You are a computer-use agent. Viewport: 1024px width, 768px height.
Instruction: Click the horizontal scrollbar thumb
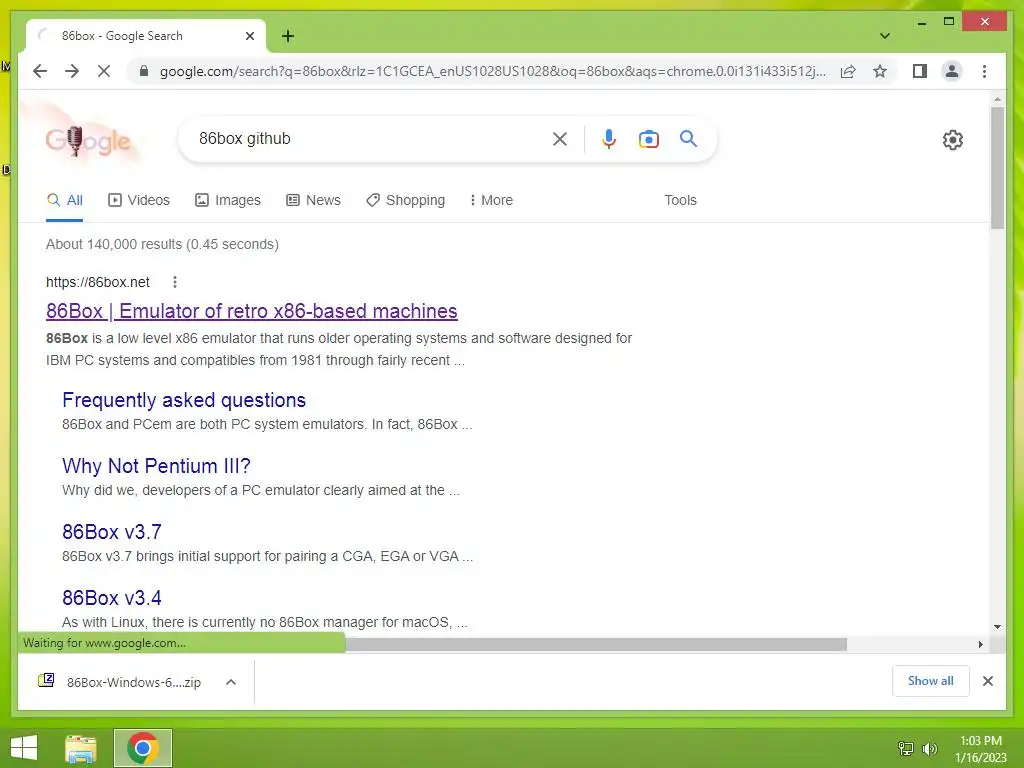[x=596, y=645]
